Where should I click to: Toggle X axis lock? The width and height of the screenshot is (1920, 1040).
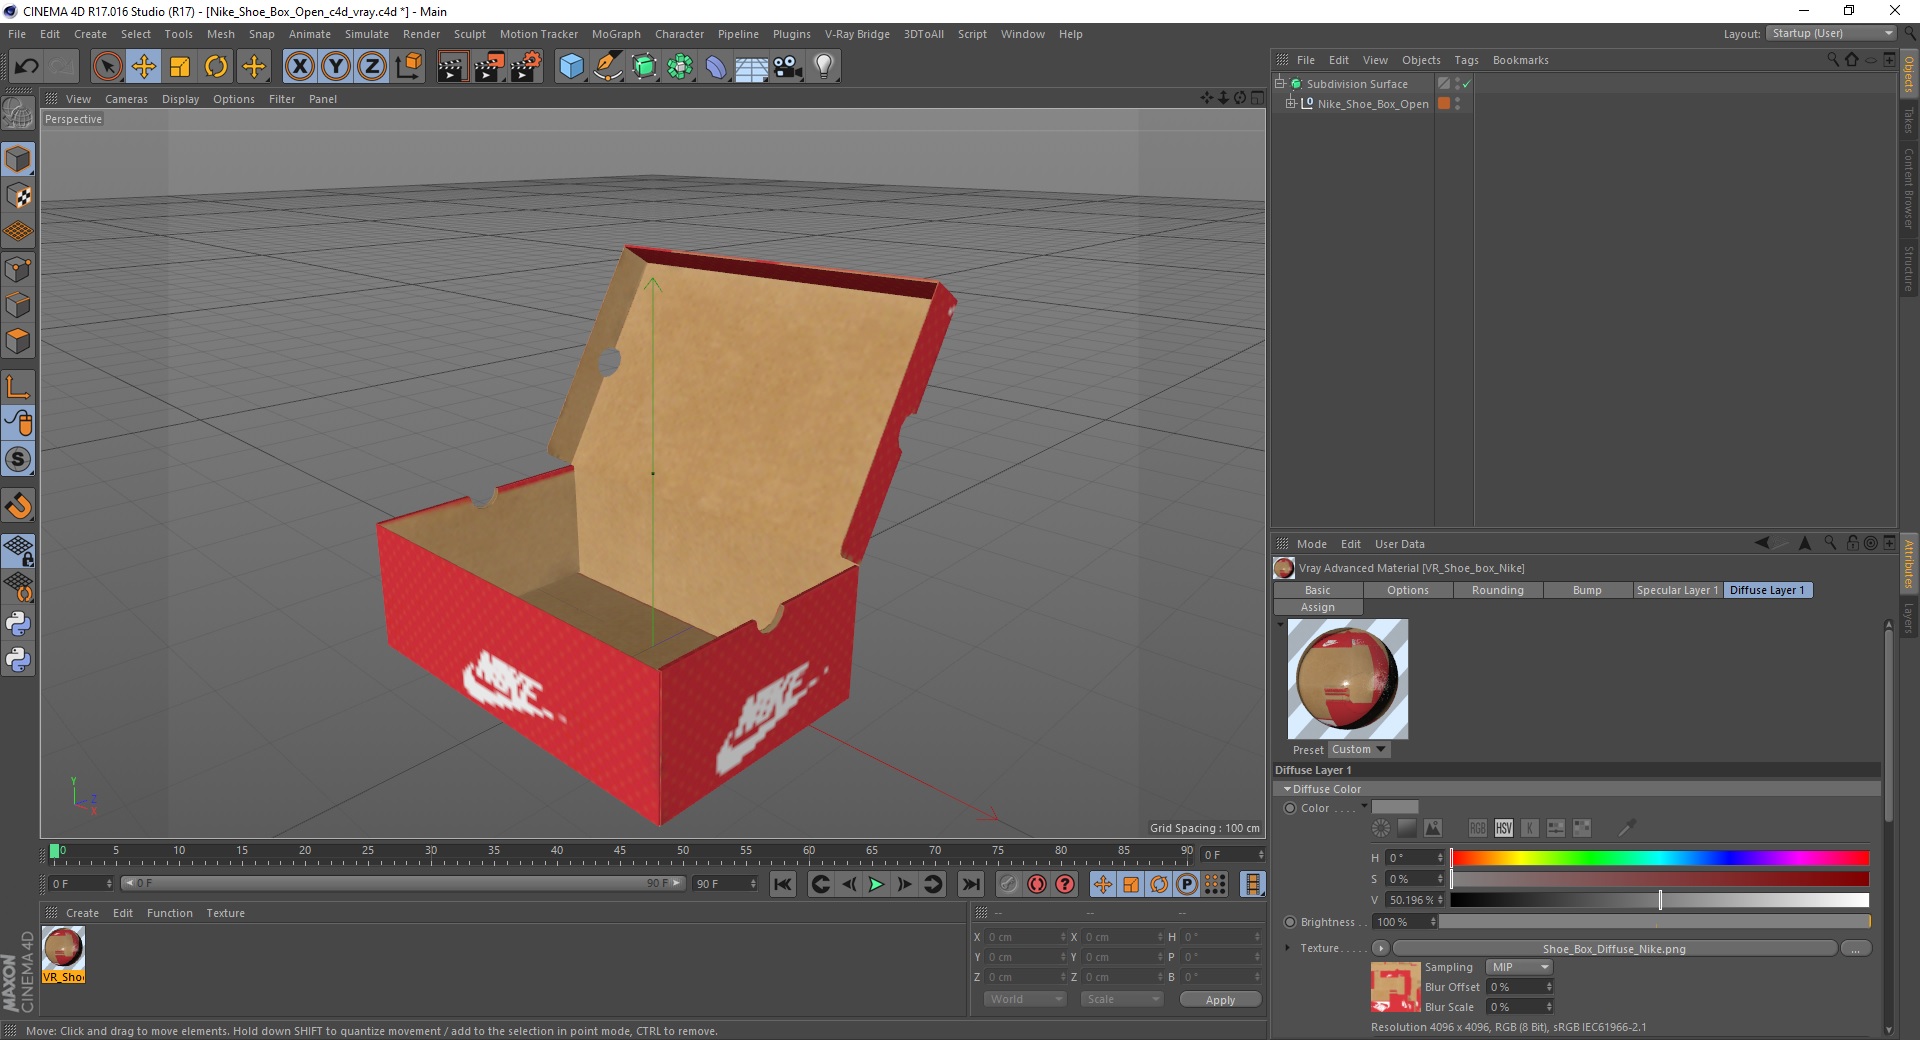[x=299, y=67]
